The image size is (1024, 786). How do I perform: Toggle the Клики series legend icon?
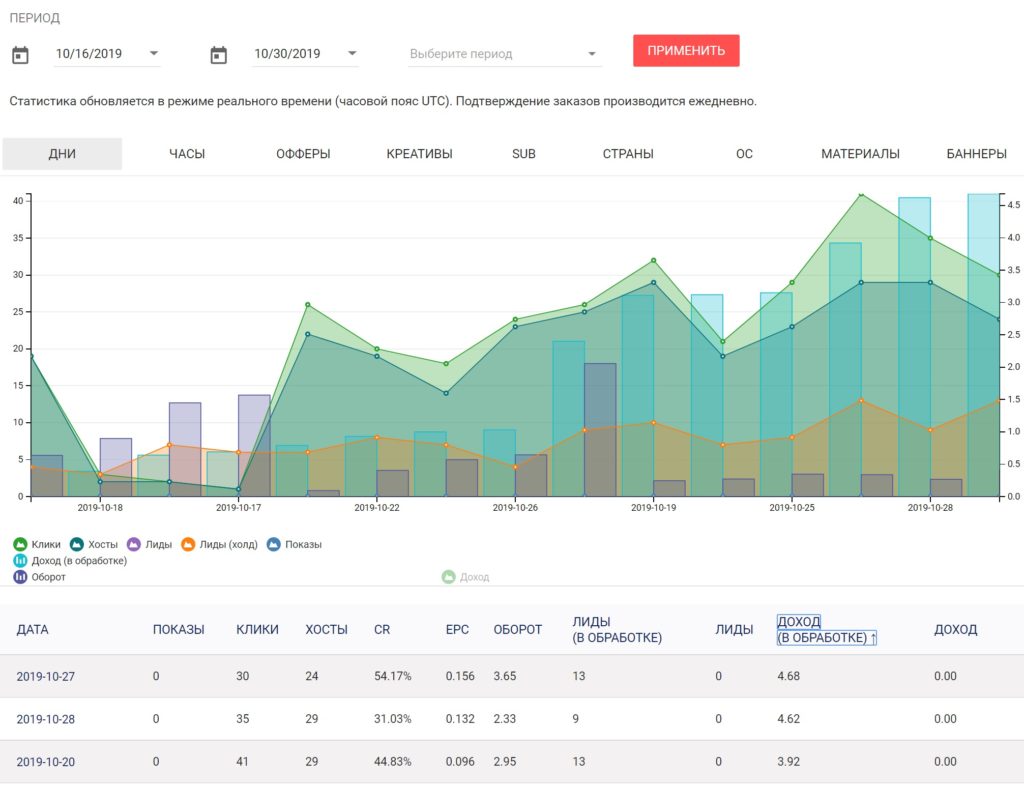[20, 544]
